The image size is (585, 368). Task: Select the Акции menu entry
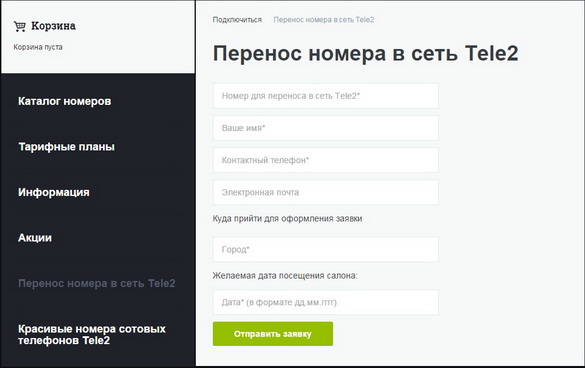click(35, 238)
